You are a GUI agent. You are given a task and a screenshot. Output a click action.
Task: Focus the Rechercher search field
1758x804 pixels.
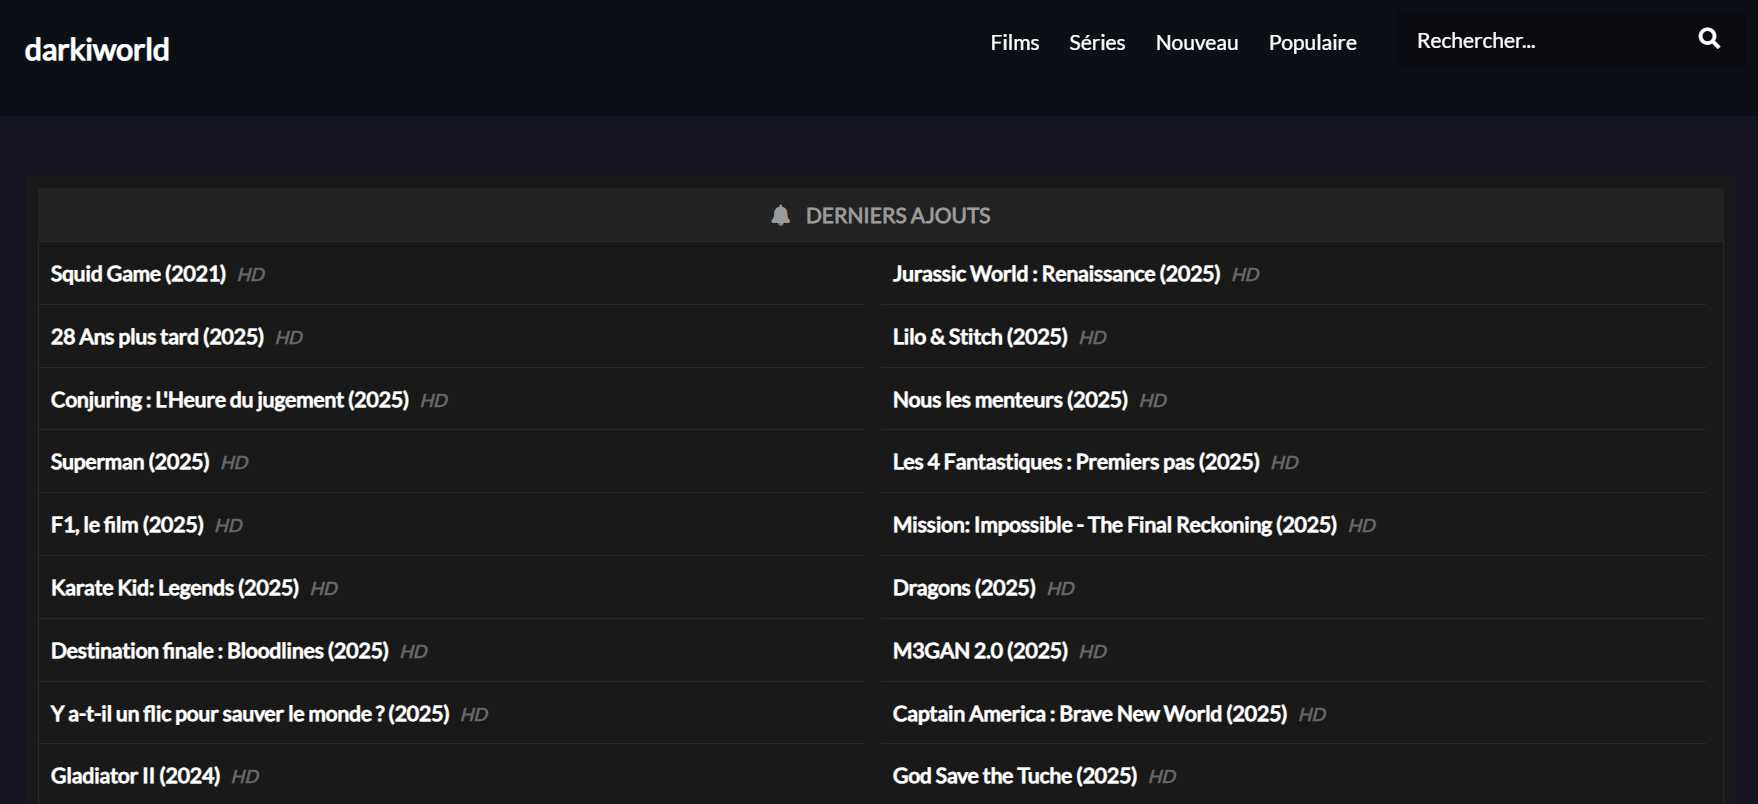(1540, 41)
